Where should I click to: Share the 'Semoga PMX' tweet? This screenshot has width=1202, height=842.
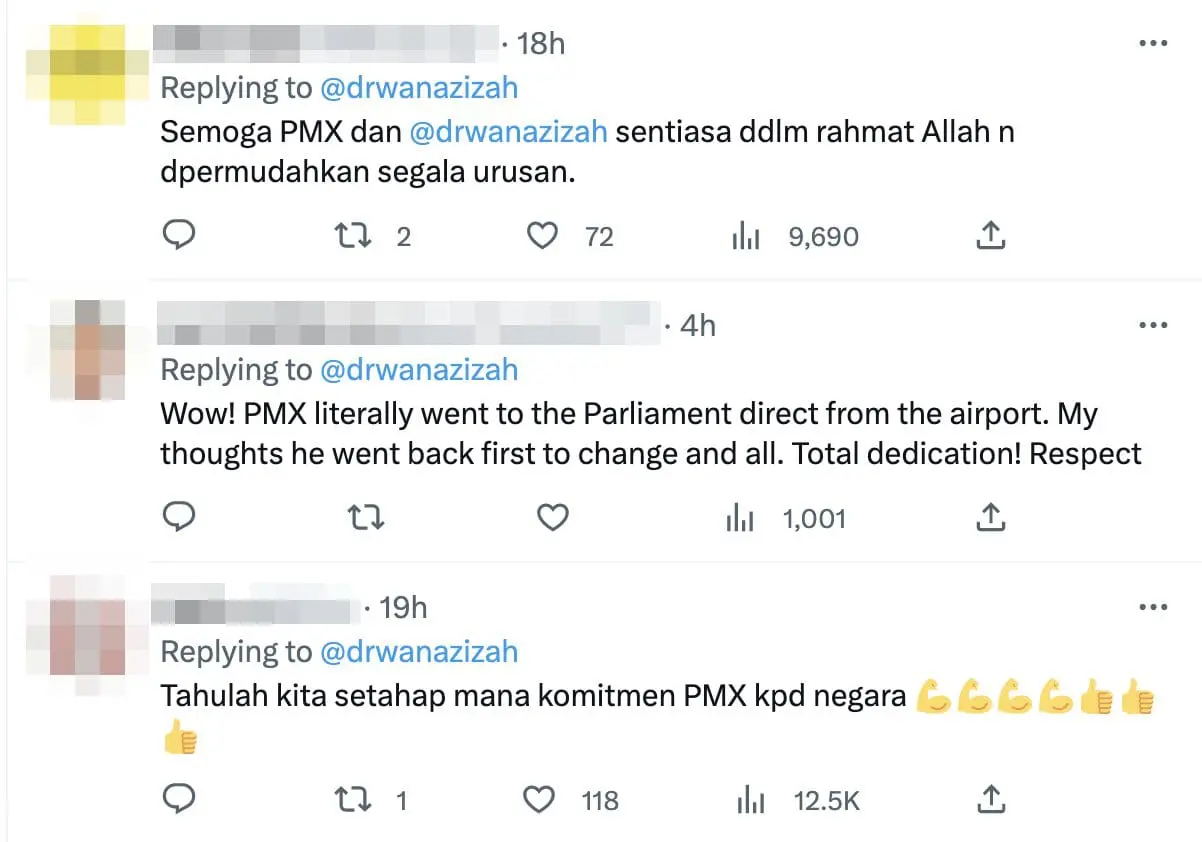pyautogui.click(x=989, y=236)
